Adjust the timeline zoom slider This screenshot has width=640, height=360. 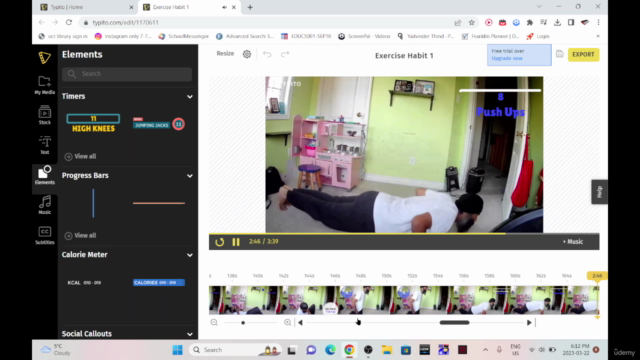[243, 322]
